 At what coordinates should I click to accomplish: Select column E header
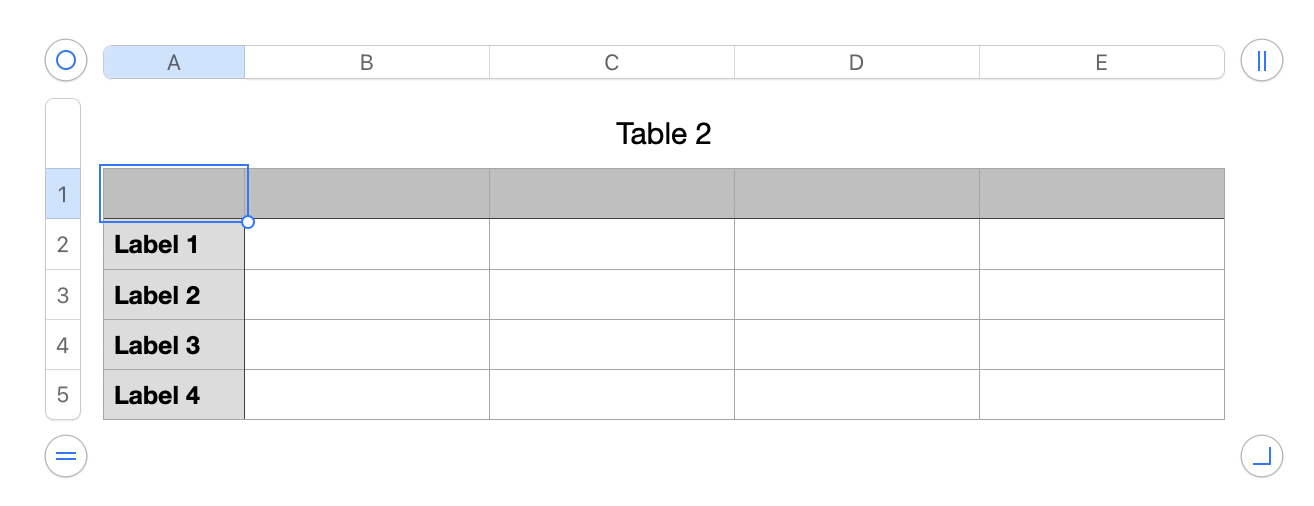1101,62
